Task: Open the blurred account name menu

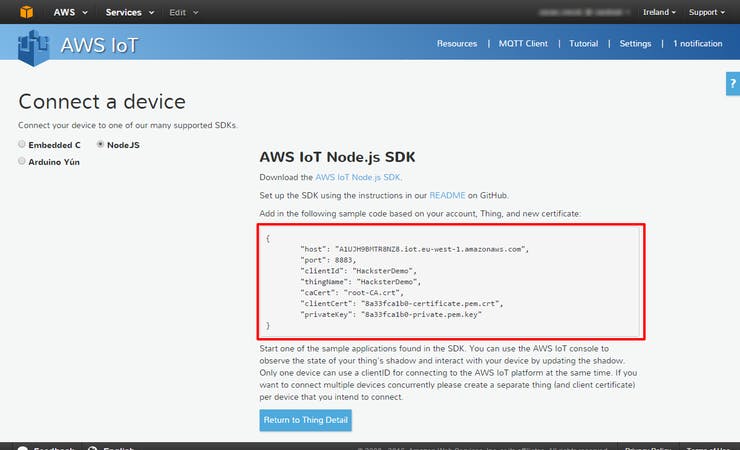Action: [x=578, y=12]
